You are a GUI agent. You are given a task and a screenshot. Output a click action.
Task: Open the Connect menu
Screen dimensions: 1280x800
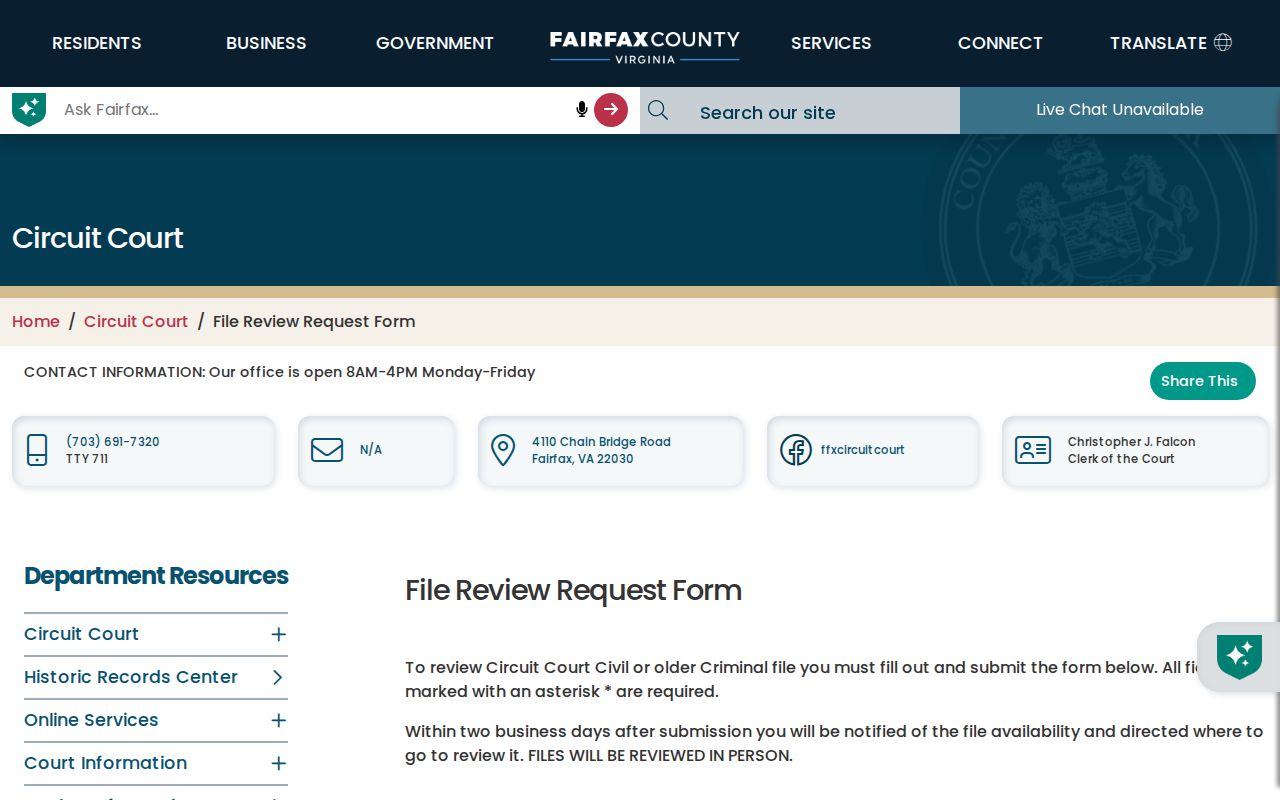click(x=1000, y=43)
